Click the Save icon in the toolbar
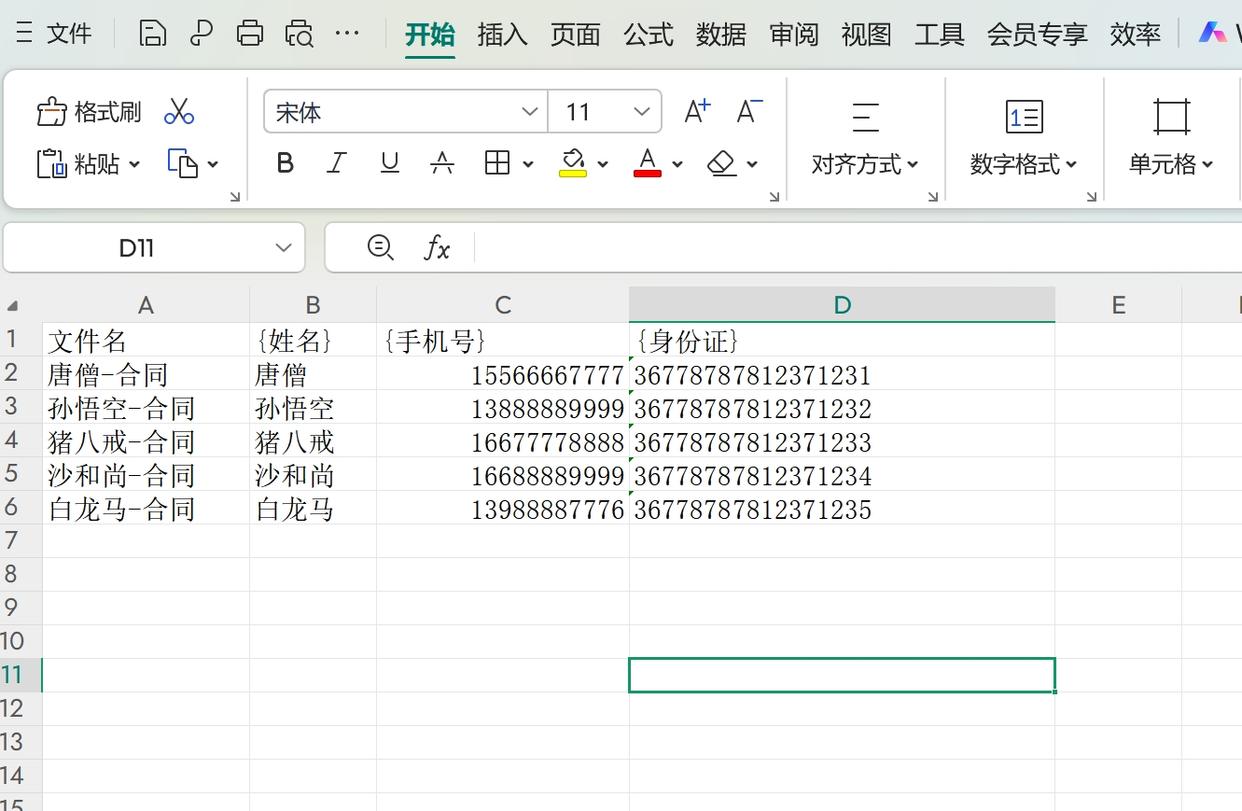1242x811 pixels. point(152,33)
